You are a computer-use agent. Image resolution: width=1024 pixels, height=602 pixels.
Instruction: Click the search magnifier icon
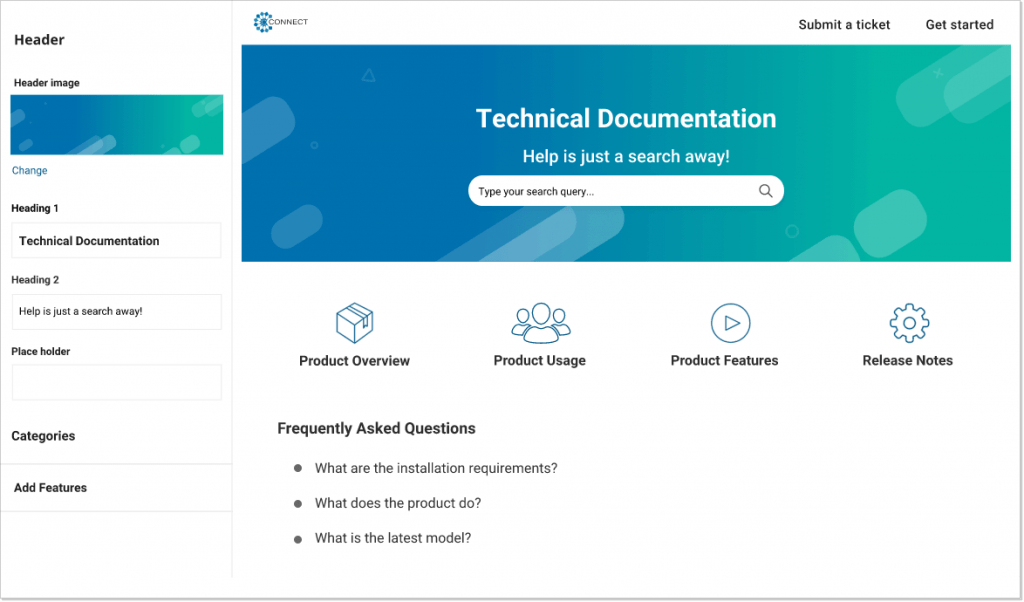point(765,190)
